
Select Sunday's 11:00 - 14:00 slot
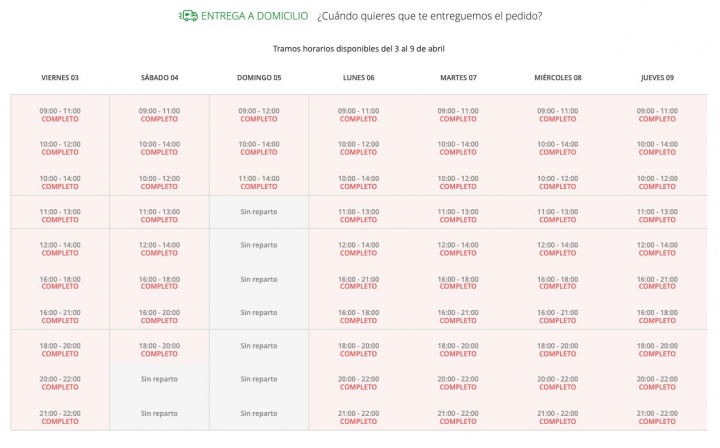pos(259,182)
